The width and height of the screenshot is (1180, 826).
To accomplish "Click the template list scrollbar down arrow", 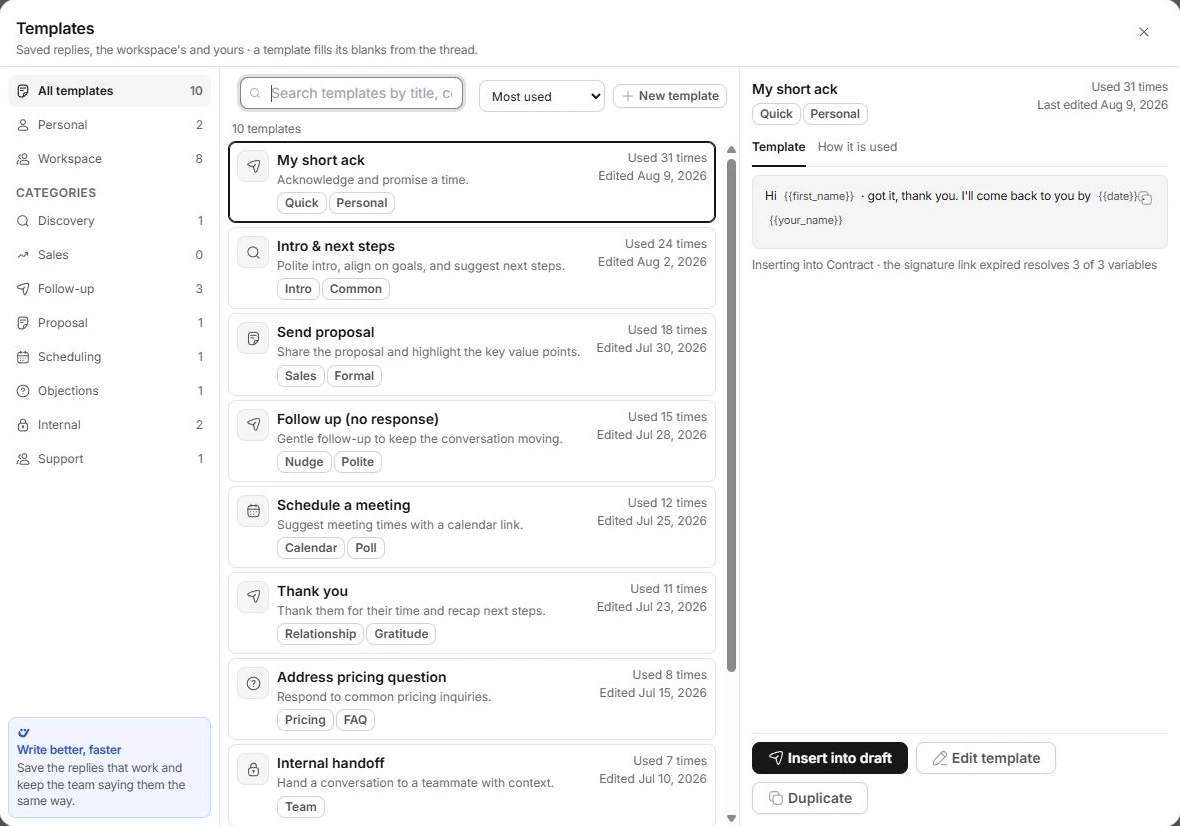I will tap(731, 818).
